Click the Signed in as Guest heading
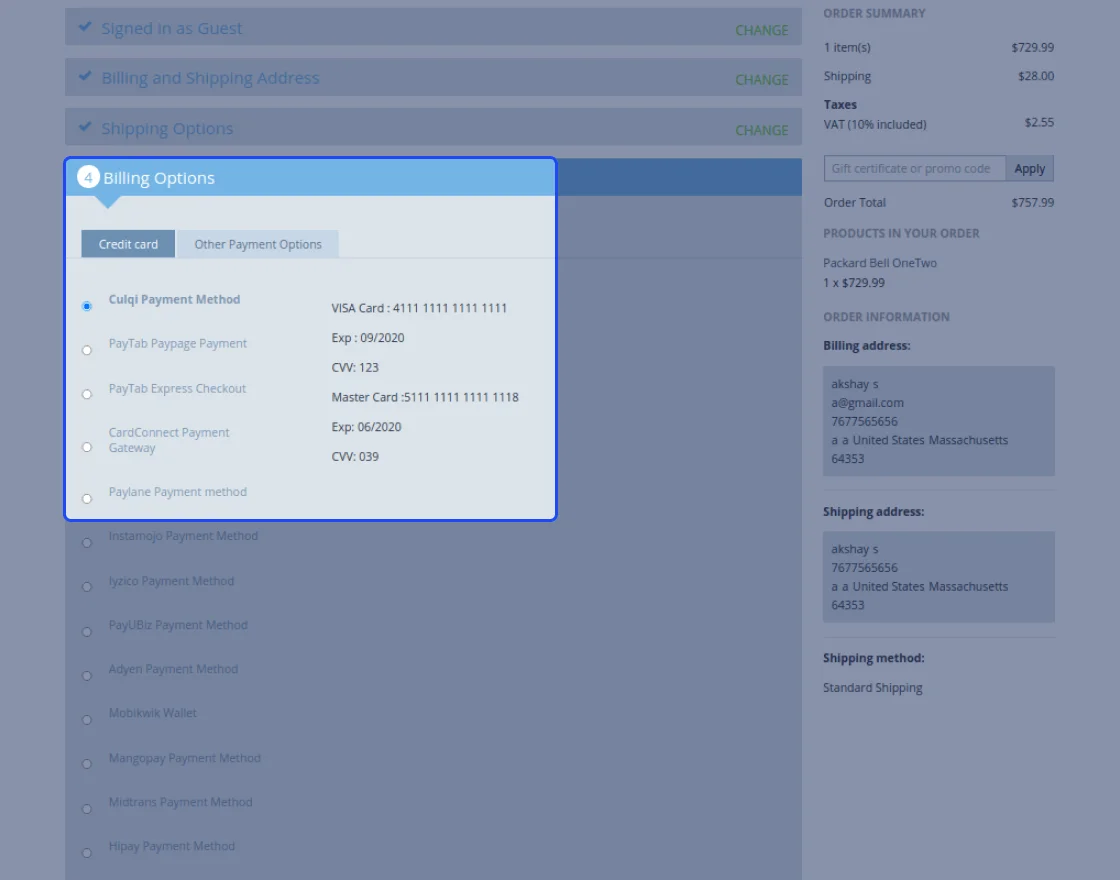Image resolution: width=1120 pixels, height=880 pixels. 171,29
